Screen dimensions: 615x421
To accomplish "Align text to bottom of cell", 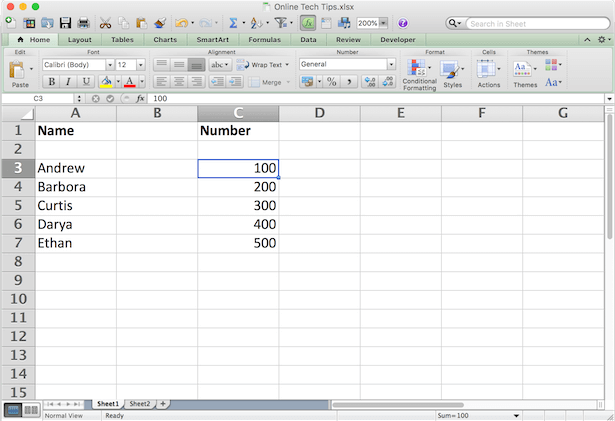I will click(197, 65).
